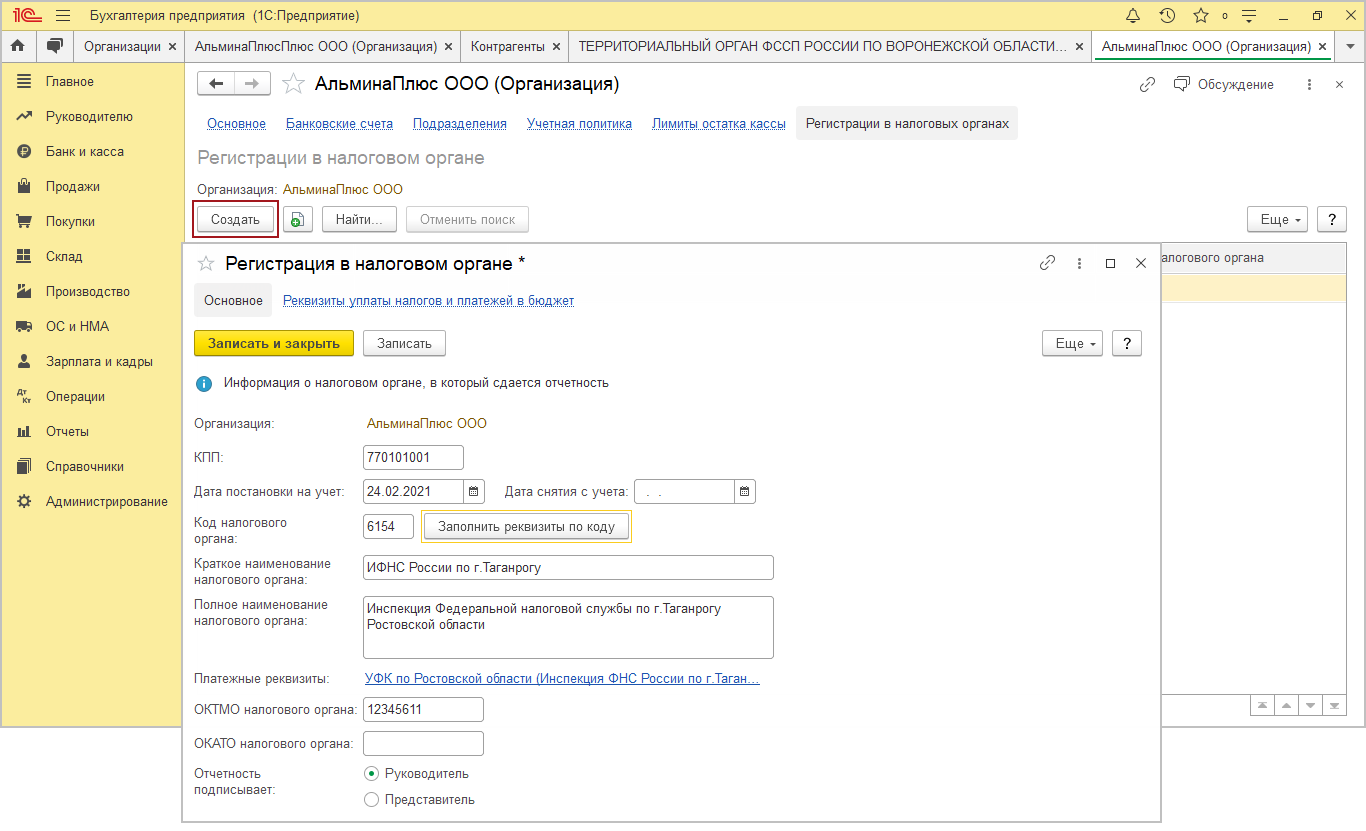The image size is (1366, 831).
Task: Switch to Организации tab
Action: pyautogui.click(x=122, y=46)
